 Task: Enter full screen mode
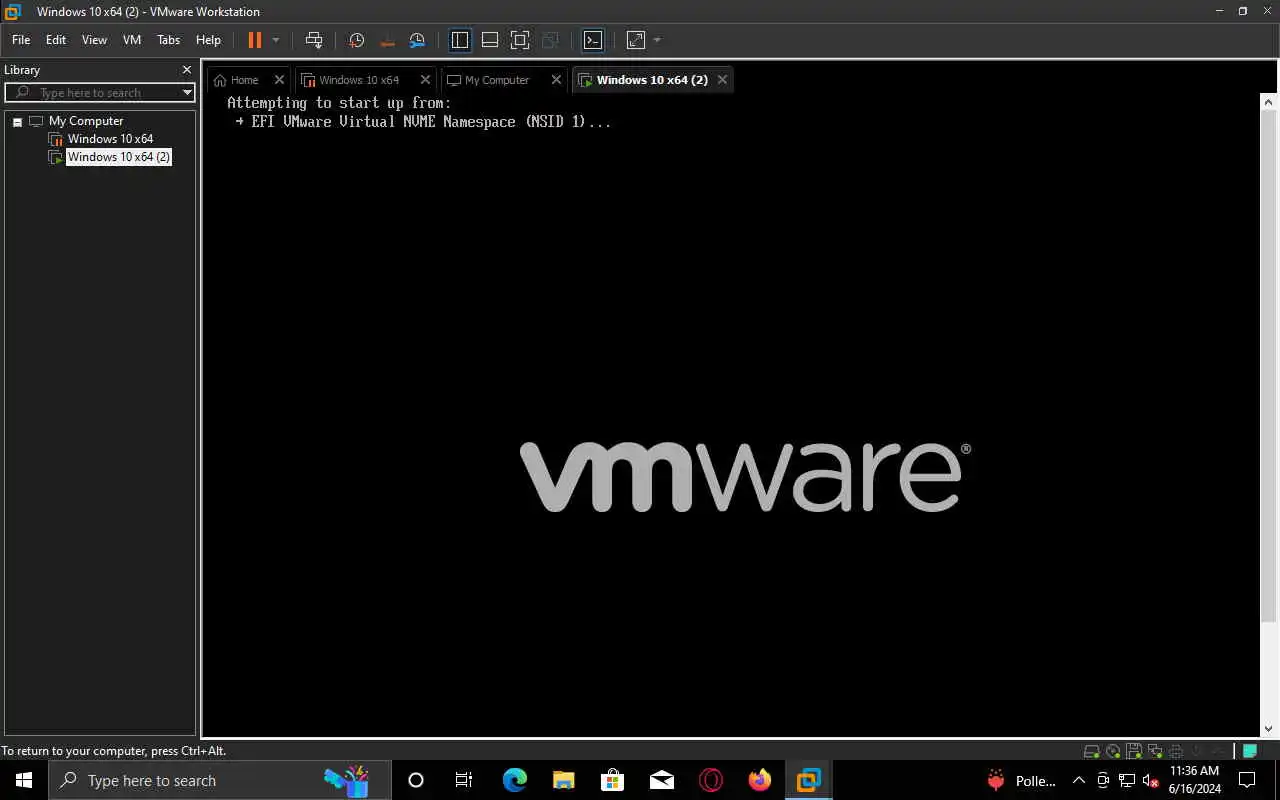pos(520,40)
